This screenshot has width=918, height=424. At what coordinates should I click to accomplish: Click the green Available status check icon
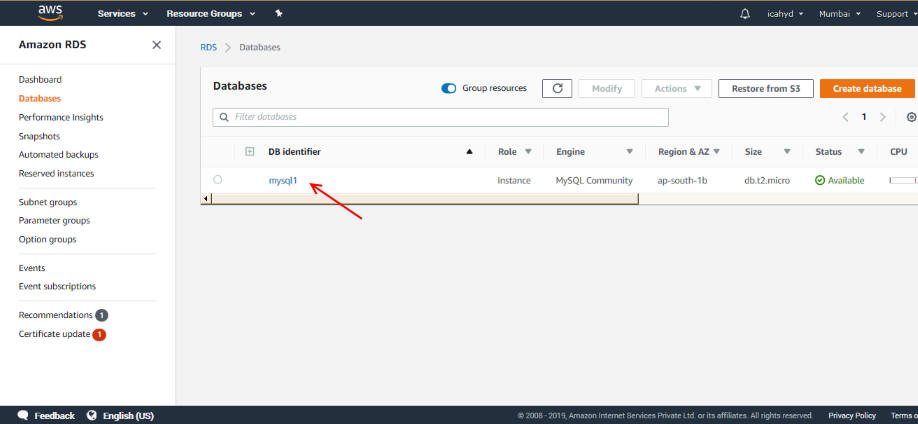[820, 180]
